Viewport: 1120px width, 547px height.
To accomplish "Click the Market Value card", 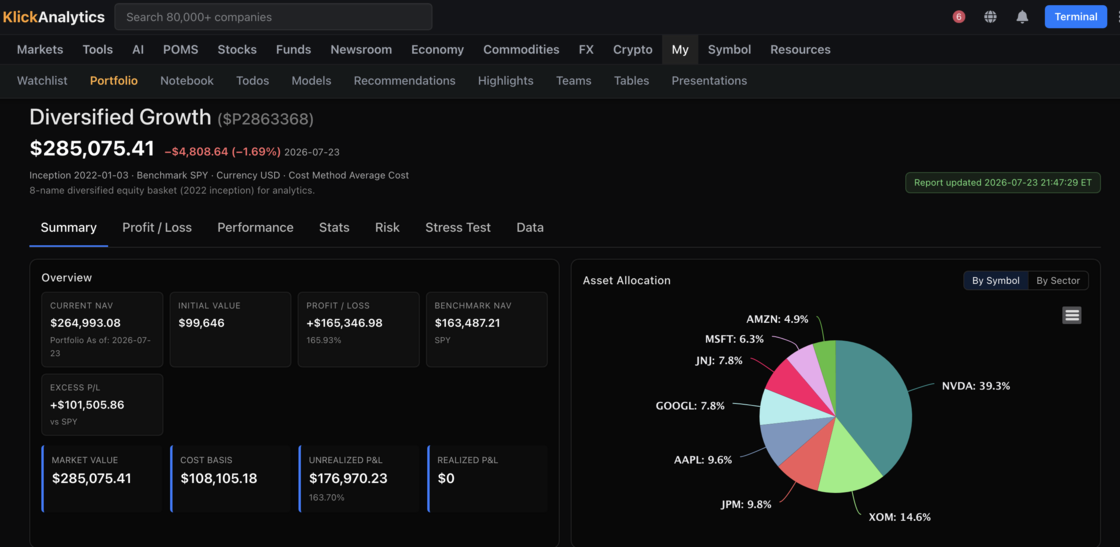I will (102, 478).
